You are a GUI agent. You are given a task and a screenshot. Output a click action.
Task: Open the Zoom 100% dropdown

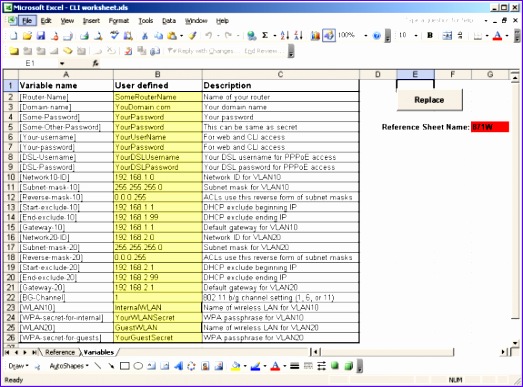pyautogui.click(x=366, y=35)
